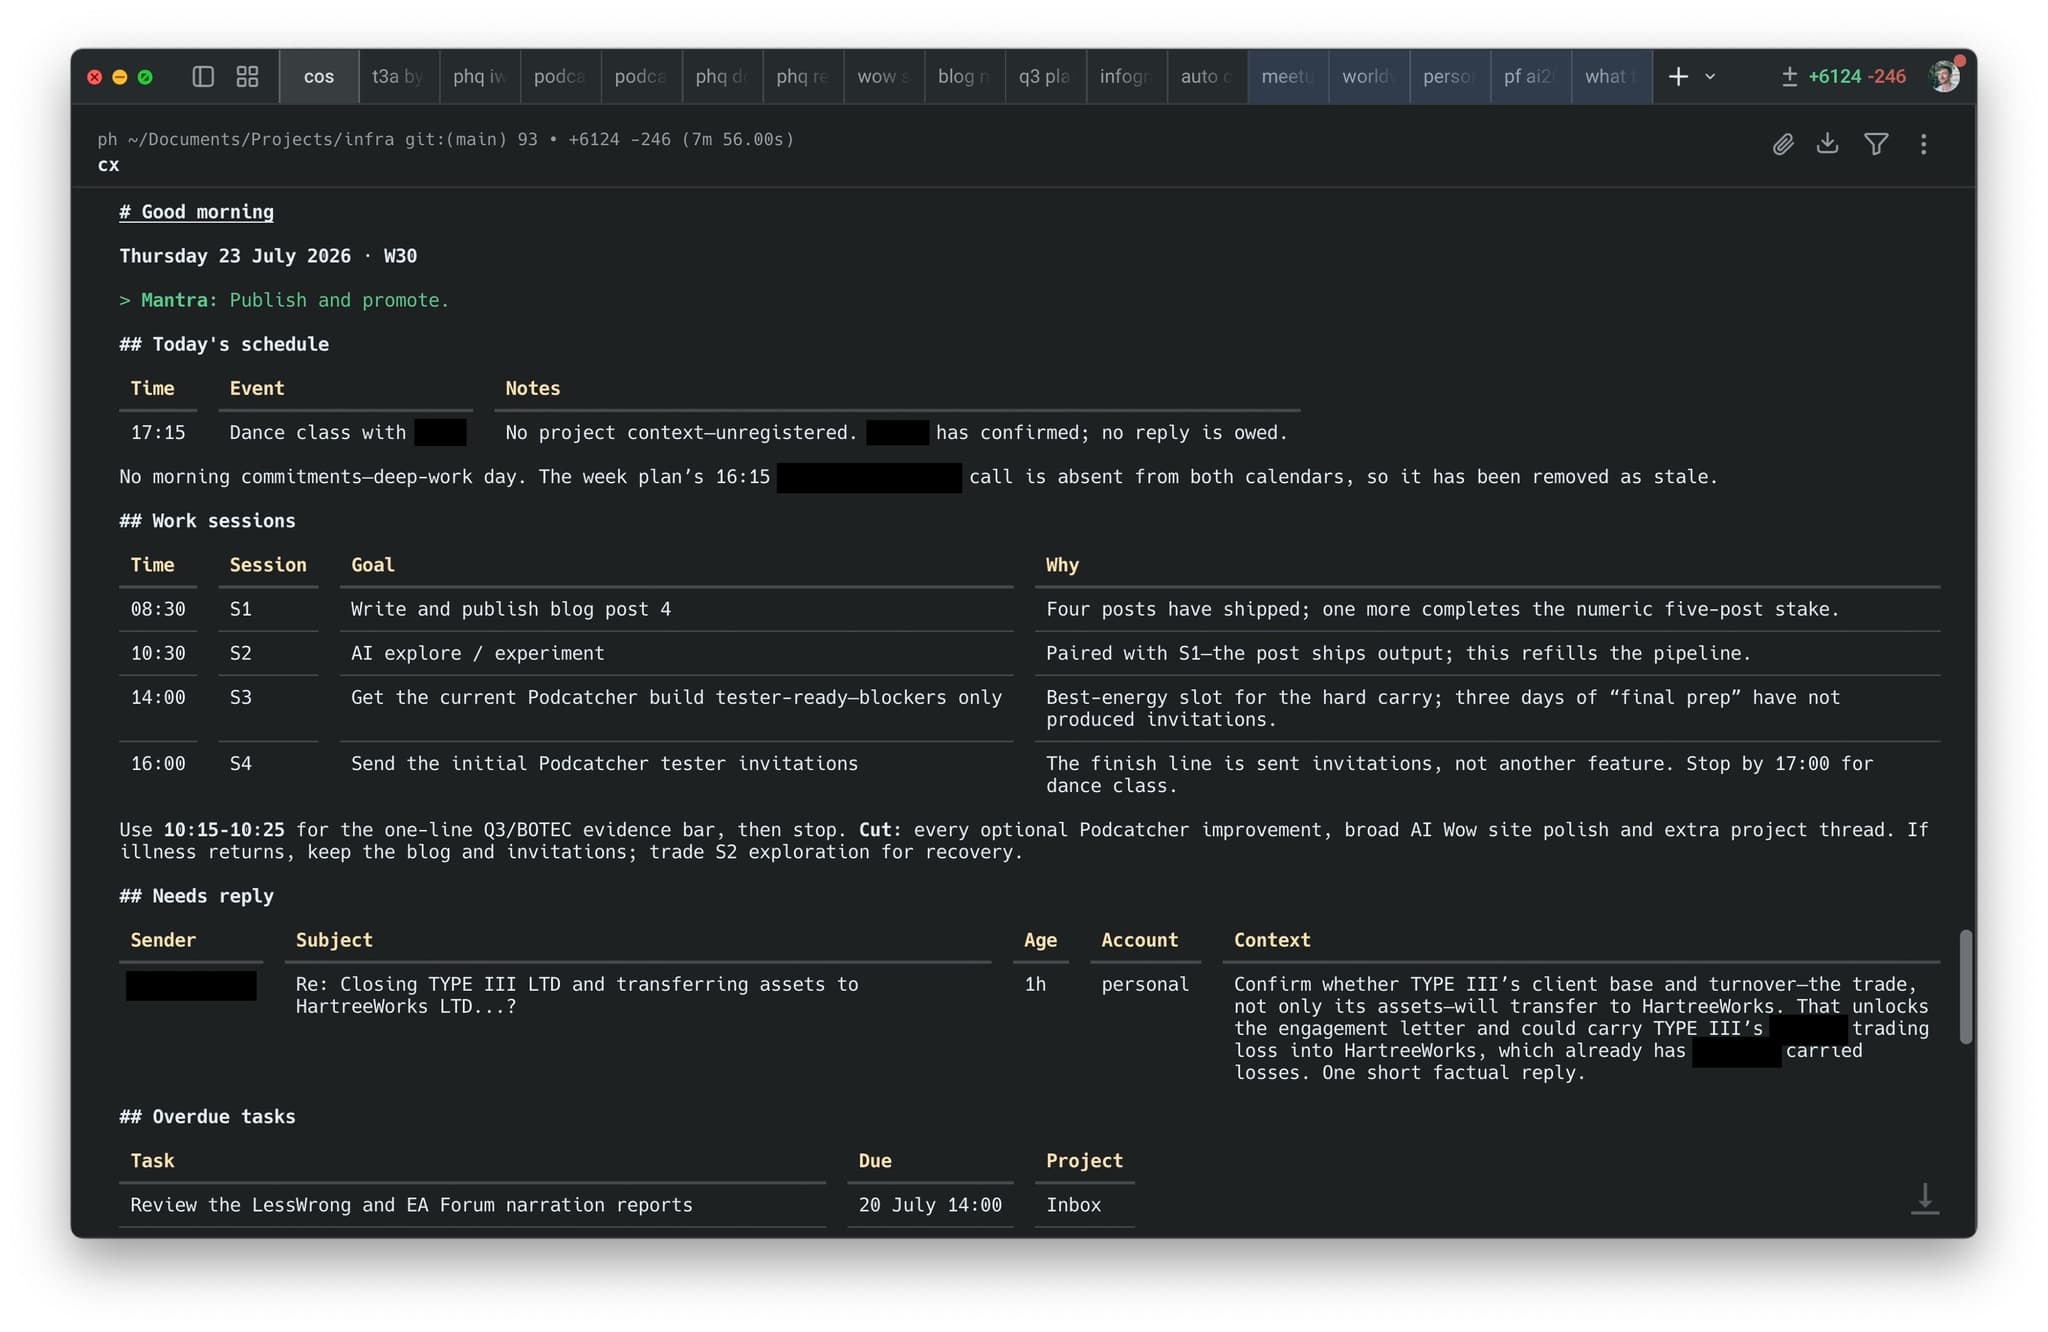Screen dimensions: 2048x1332
Task: Switch to the what tab
Action: point(1611,76)
